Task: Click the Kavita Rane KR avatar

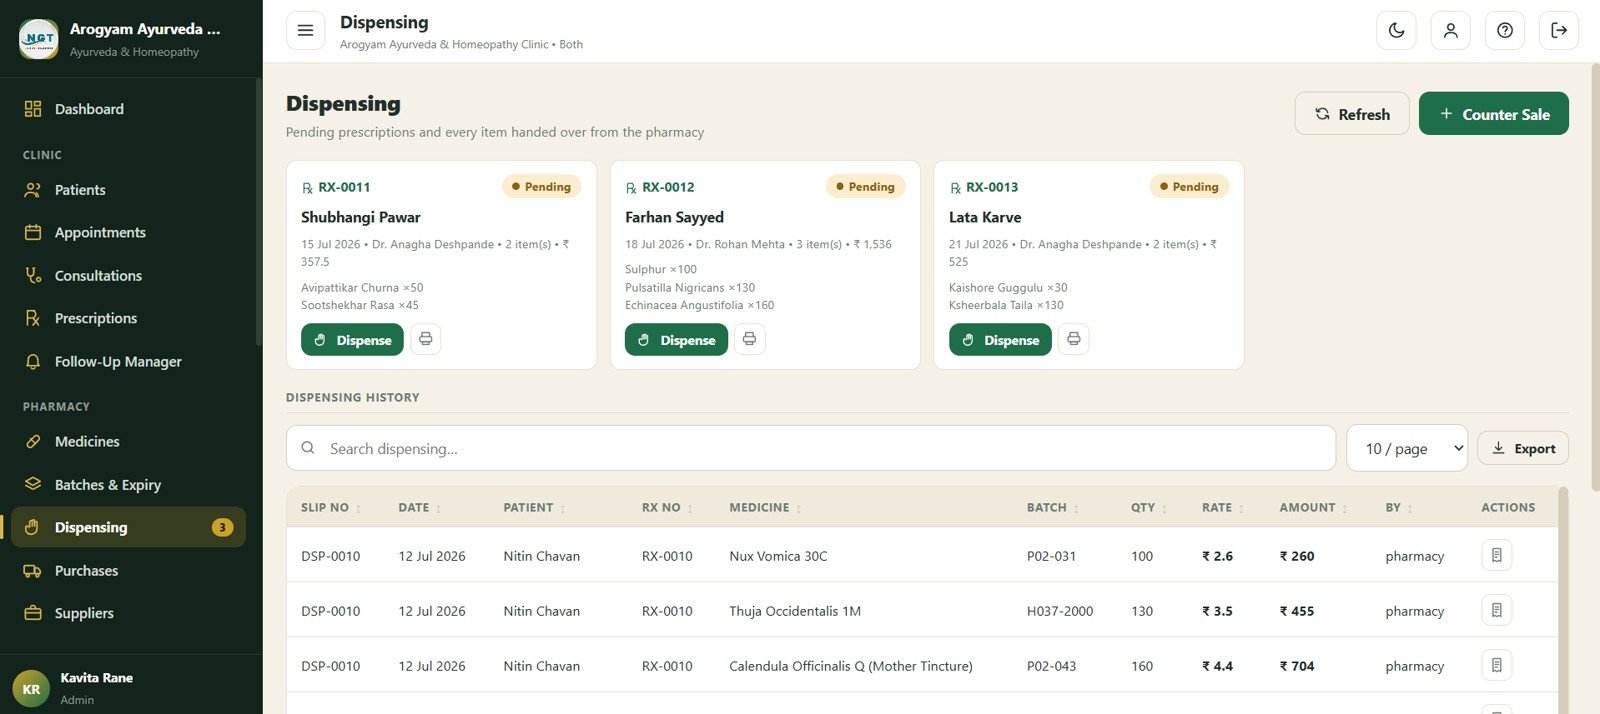Action: click(x=31, y=689)
